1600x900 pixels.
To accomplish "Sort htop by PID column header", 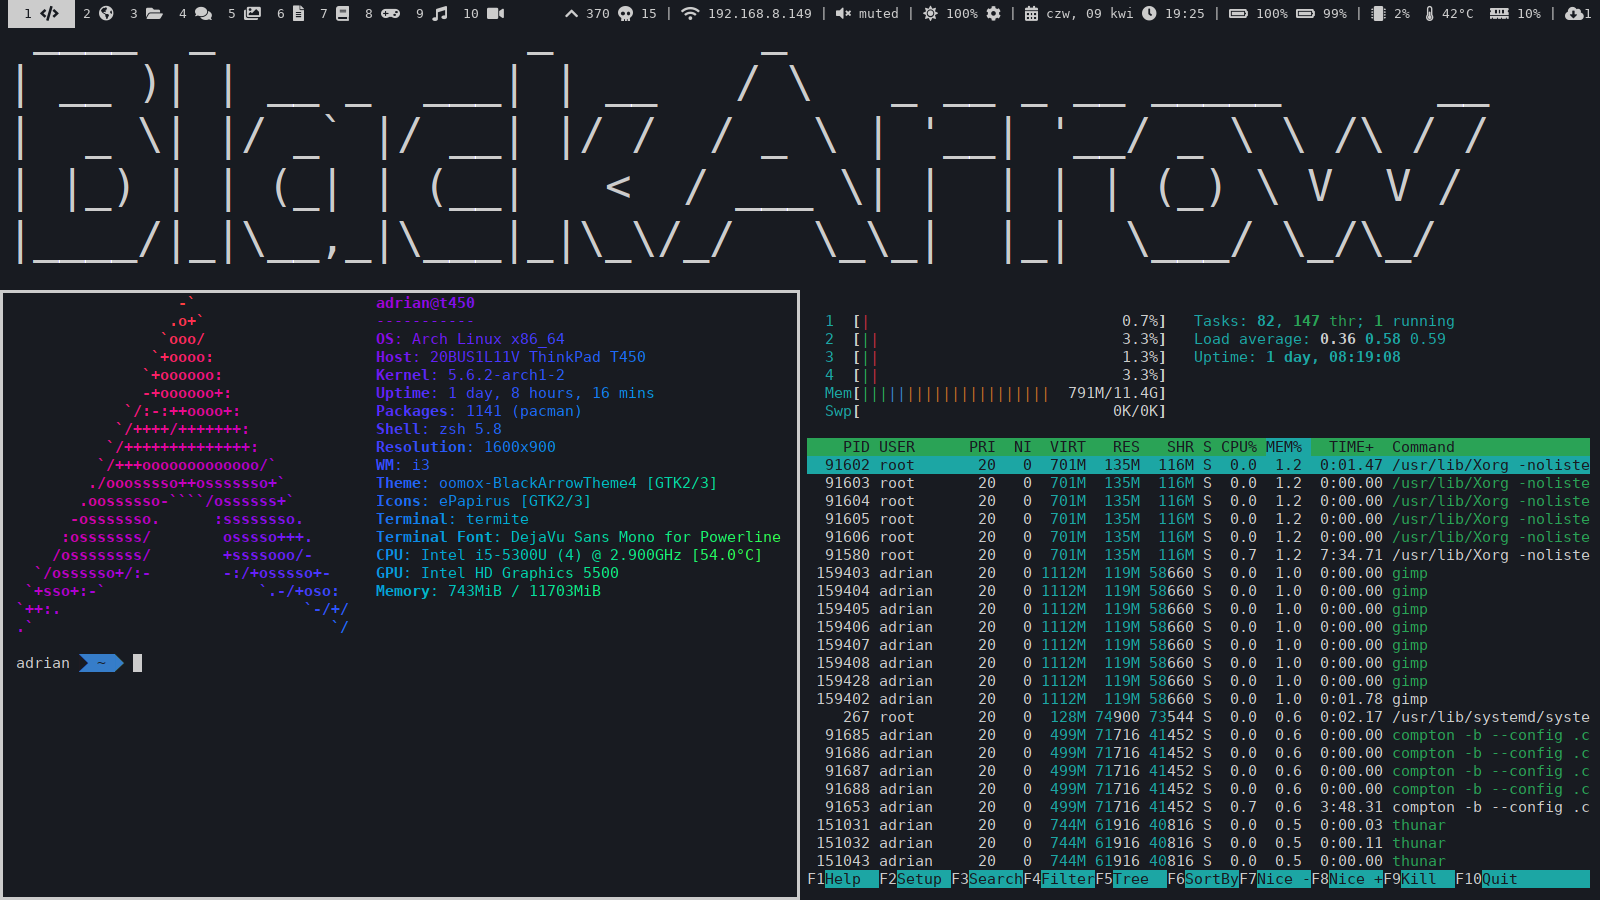I will (856, 447).
